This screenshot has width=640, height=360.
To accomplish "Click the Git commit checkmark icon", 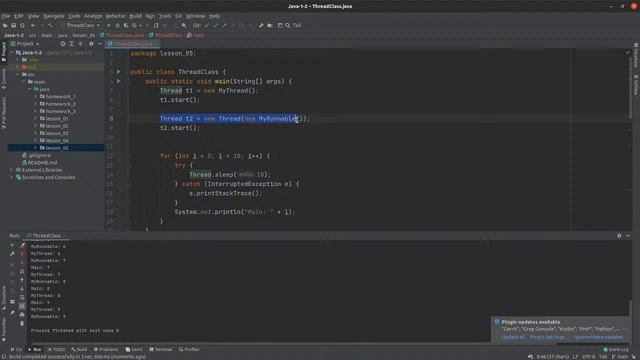I will coord(216,25).
